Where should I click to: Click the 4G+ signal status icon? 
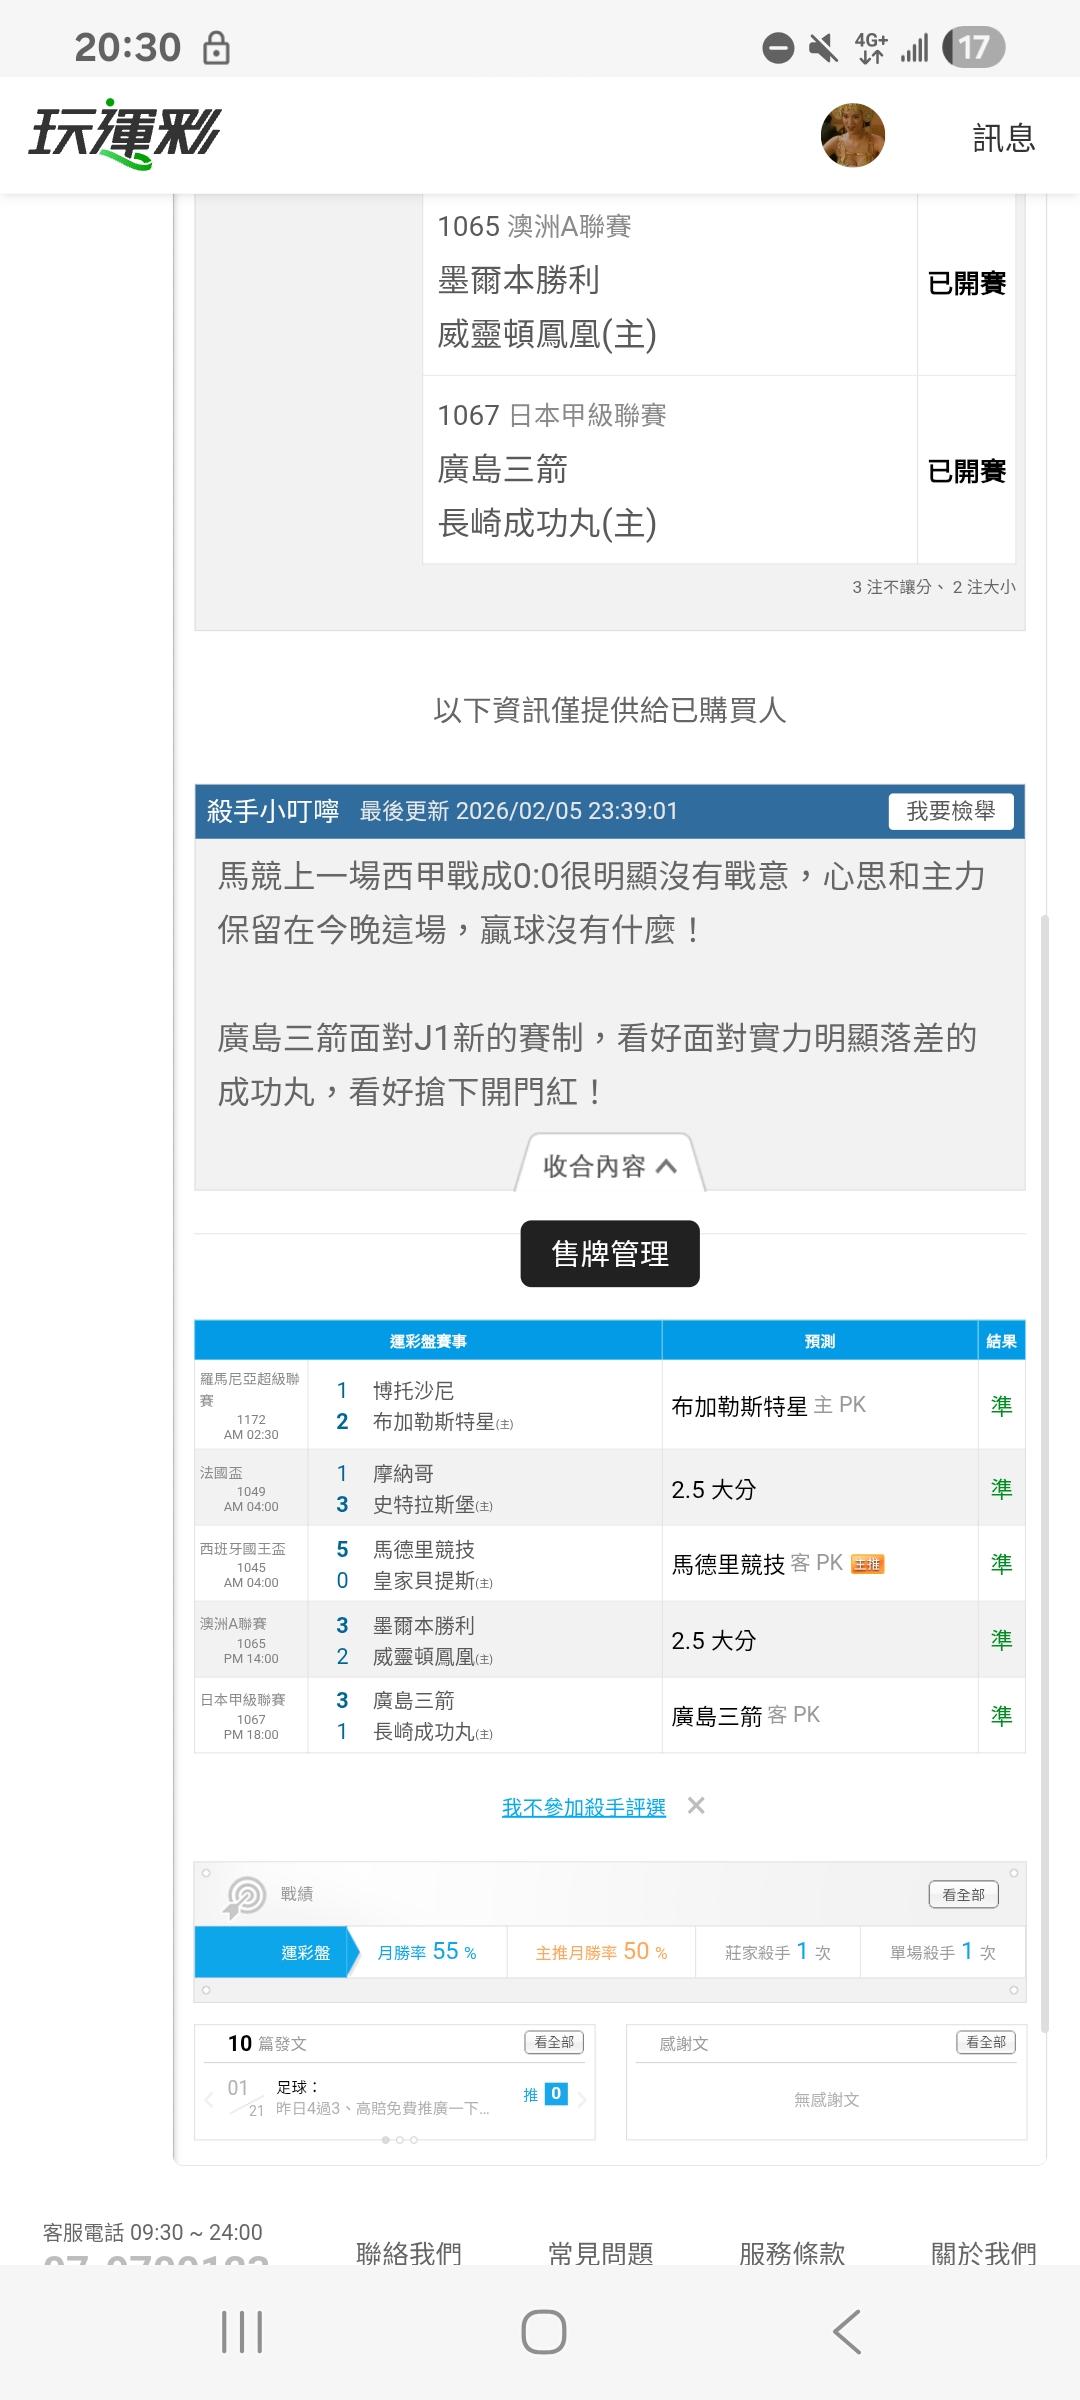point(871,47)
